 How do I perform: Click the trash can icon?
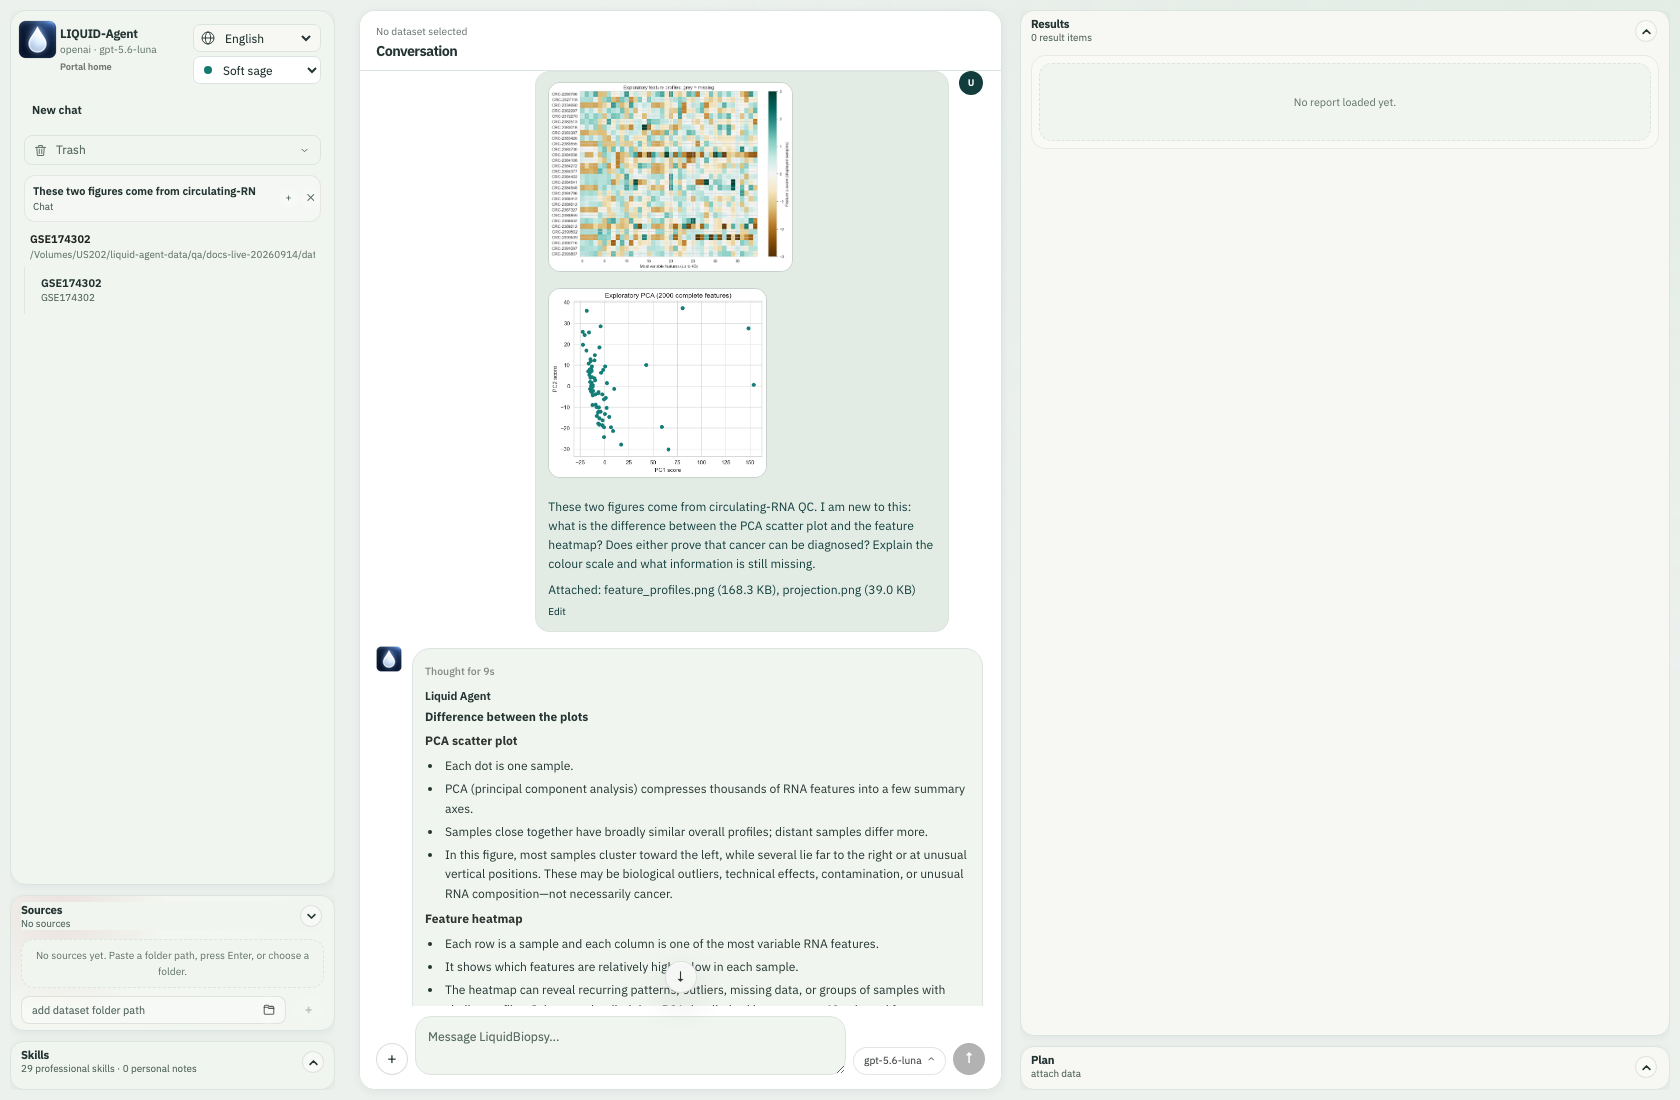click(x=41, y=150)
